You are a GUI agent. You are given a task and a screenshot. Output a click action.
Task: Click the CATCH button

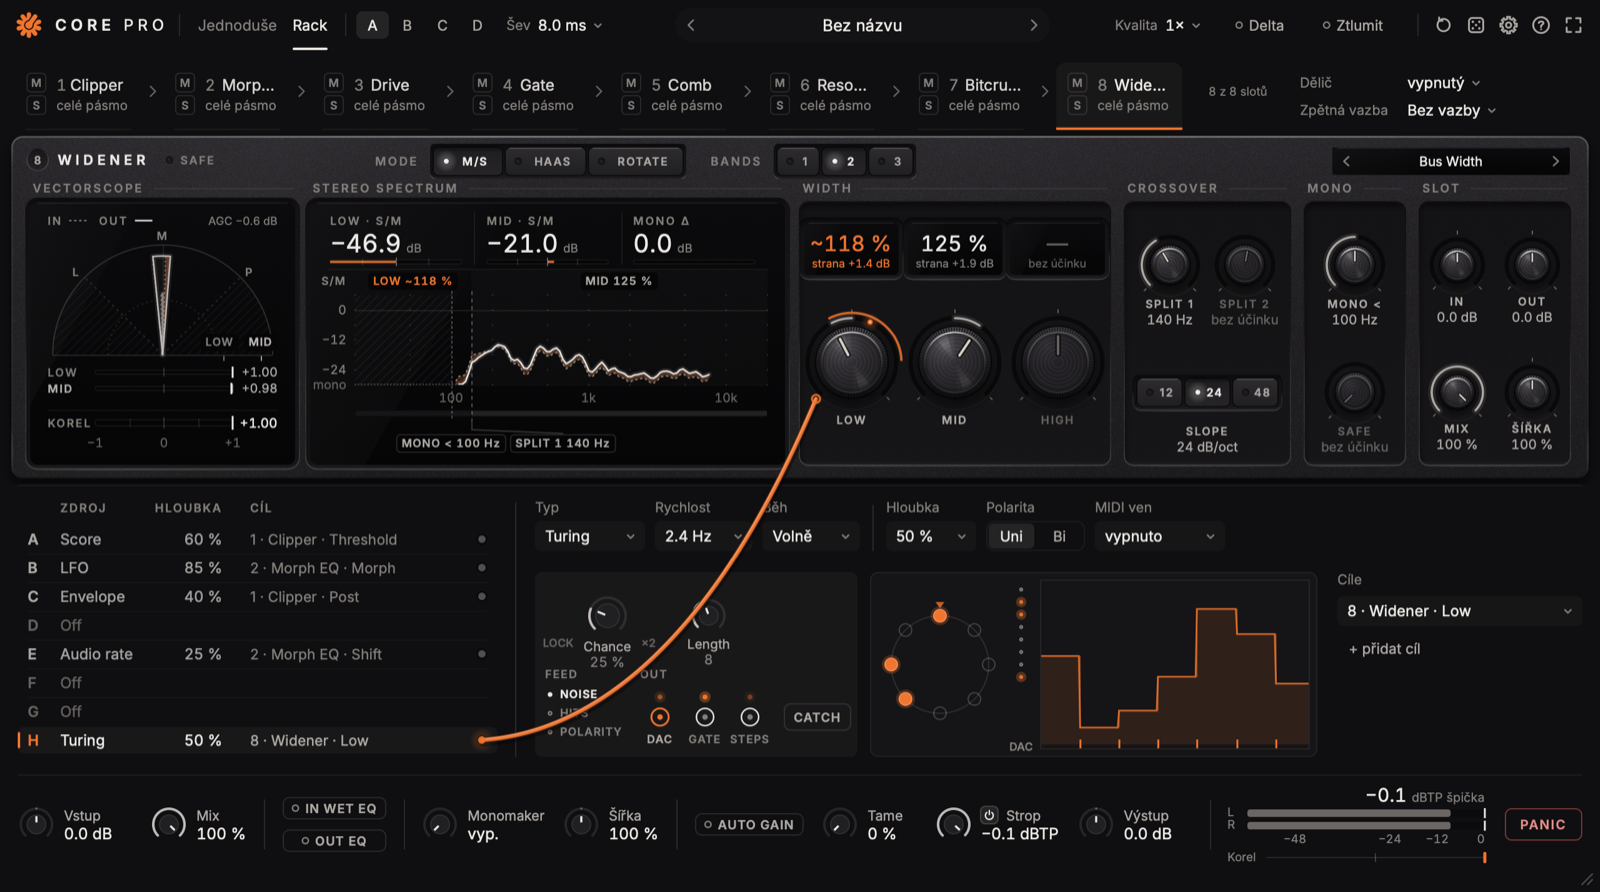click(817, 718)
